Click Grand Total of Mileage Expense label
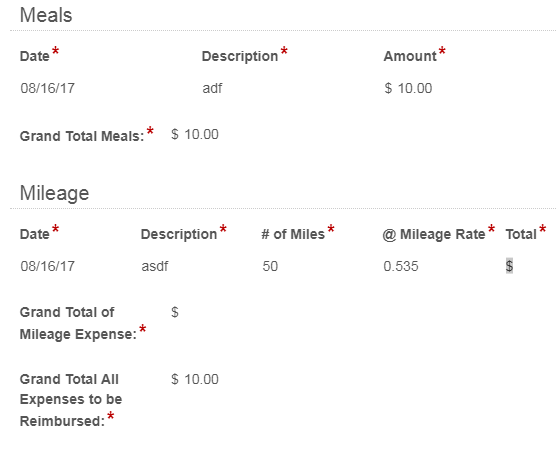 pyautogui.click(x=78, y=323)
